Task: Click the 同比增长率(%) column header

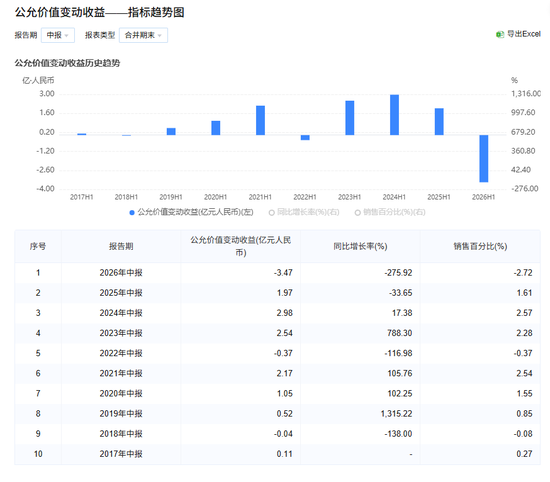Action: coord(360,246)
